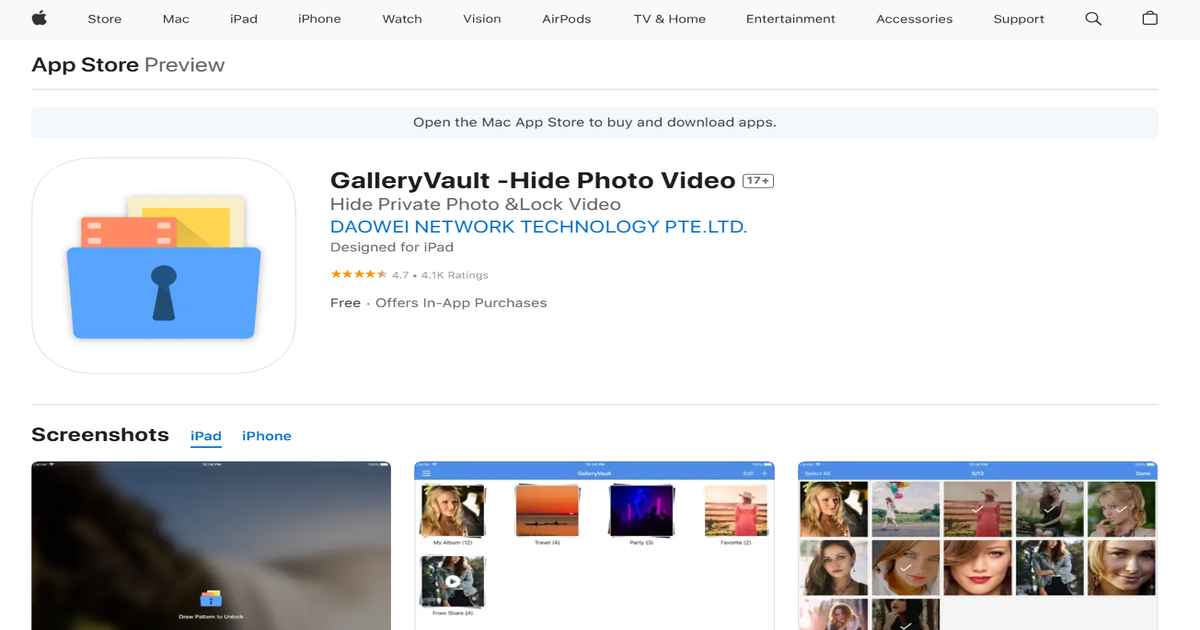The height and width of the screenshot is (630, 1200).
Task: Go to the iPhone nav item
Action: tap(320, 19)
